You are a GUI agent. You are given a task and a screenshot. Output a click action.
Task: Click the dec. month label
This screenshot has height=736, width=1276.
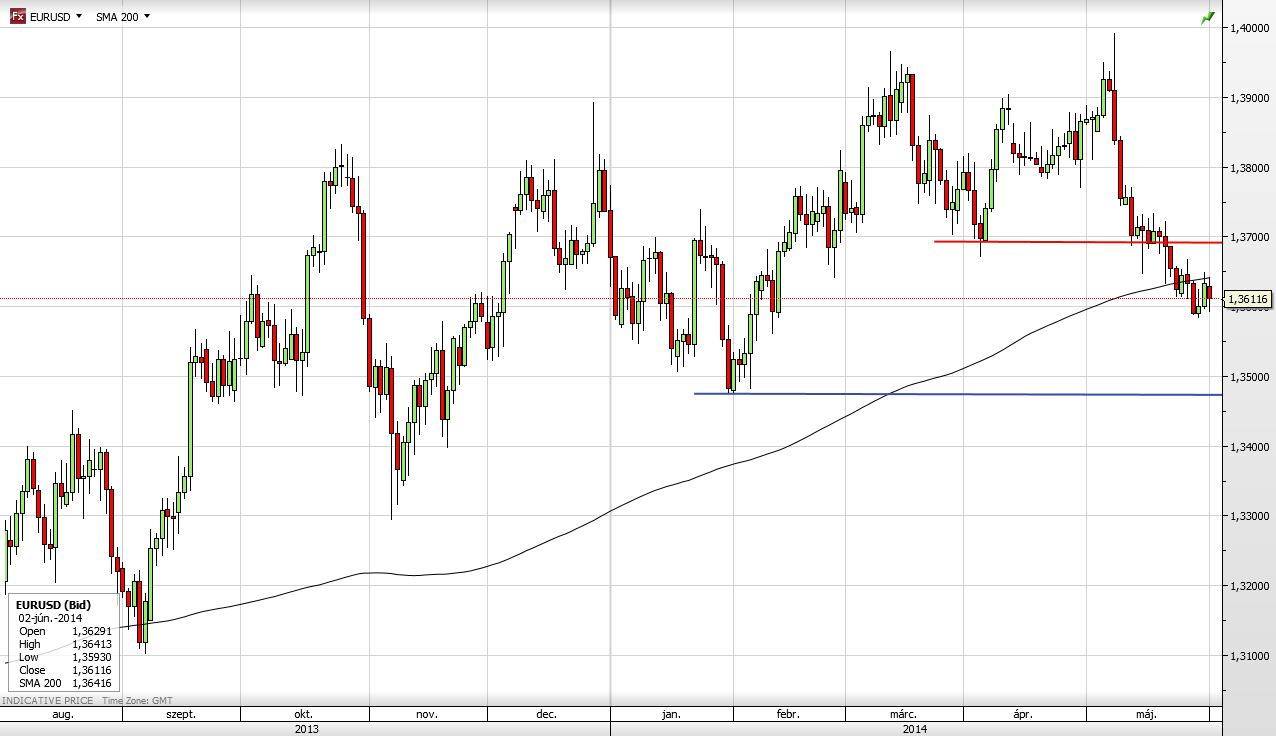tap(547, 715)
